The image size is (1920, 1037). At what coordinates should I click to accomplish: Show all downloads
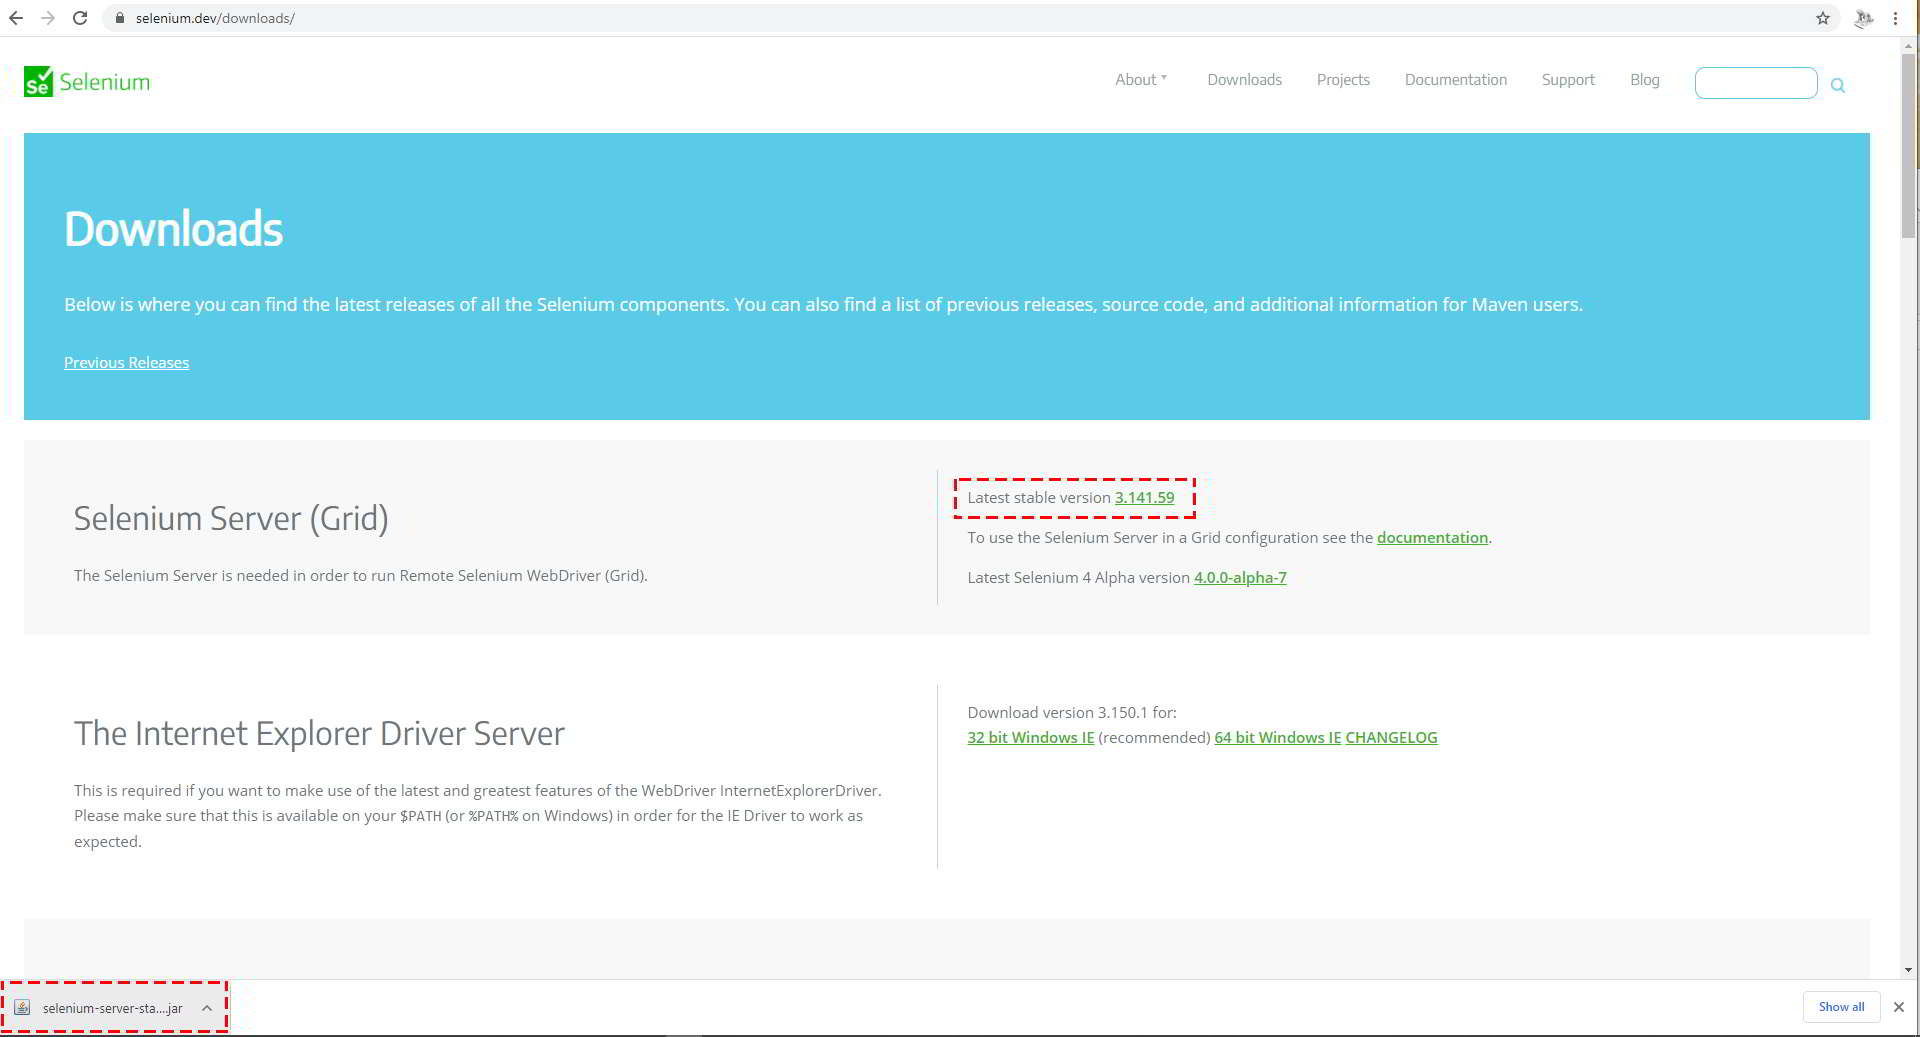tap(1841, 1007)
